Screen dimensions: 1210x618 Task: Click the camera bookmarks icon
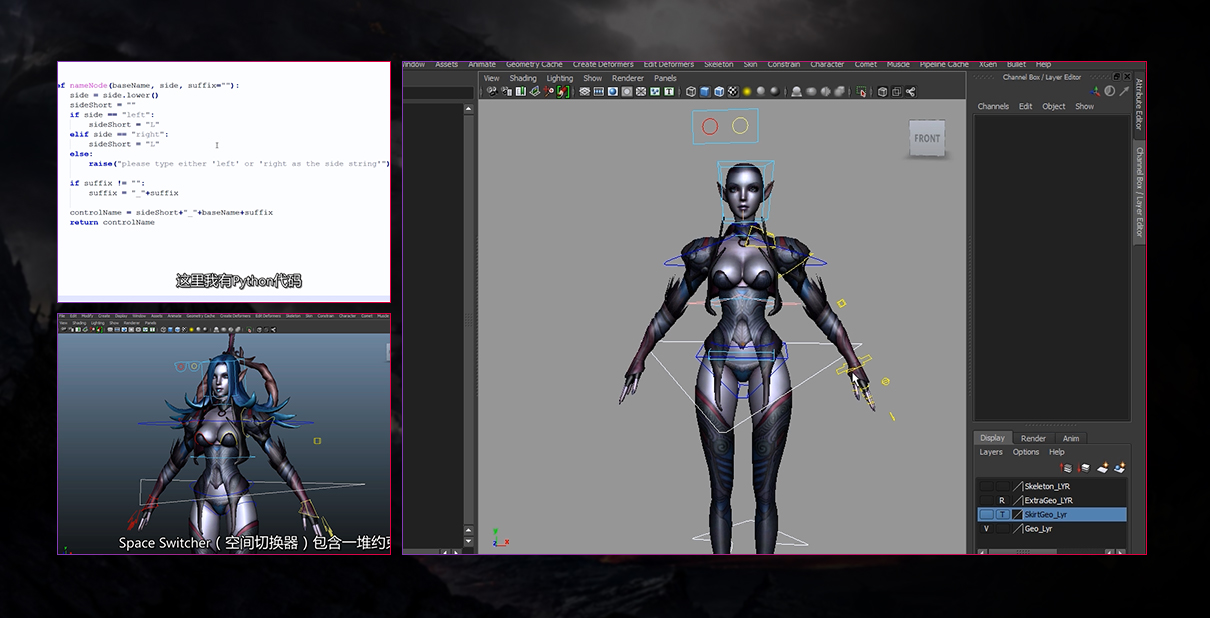click(520, 92)
